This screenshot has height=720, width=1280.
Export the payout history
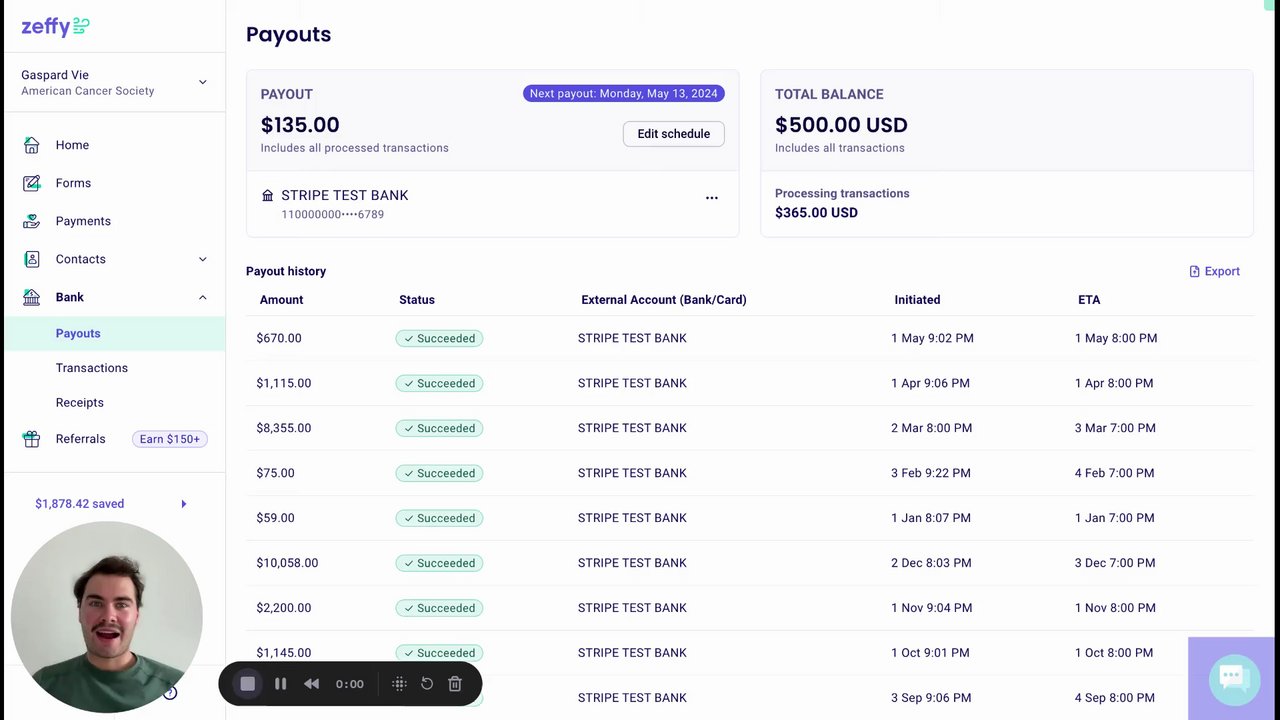(1214, 271)
